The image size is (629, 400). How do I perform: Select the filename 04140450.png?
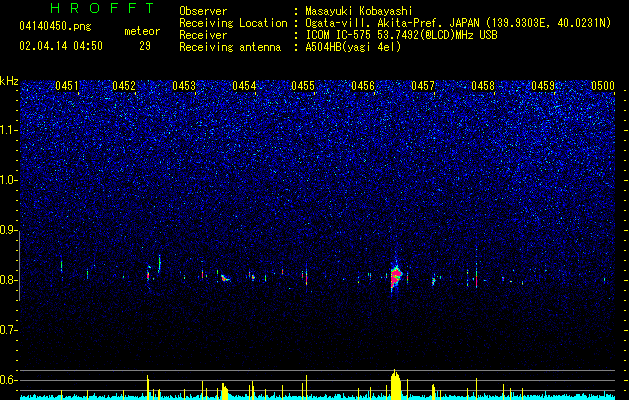click(55, 27)
